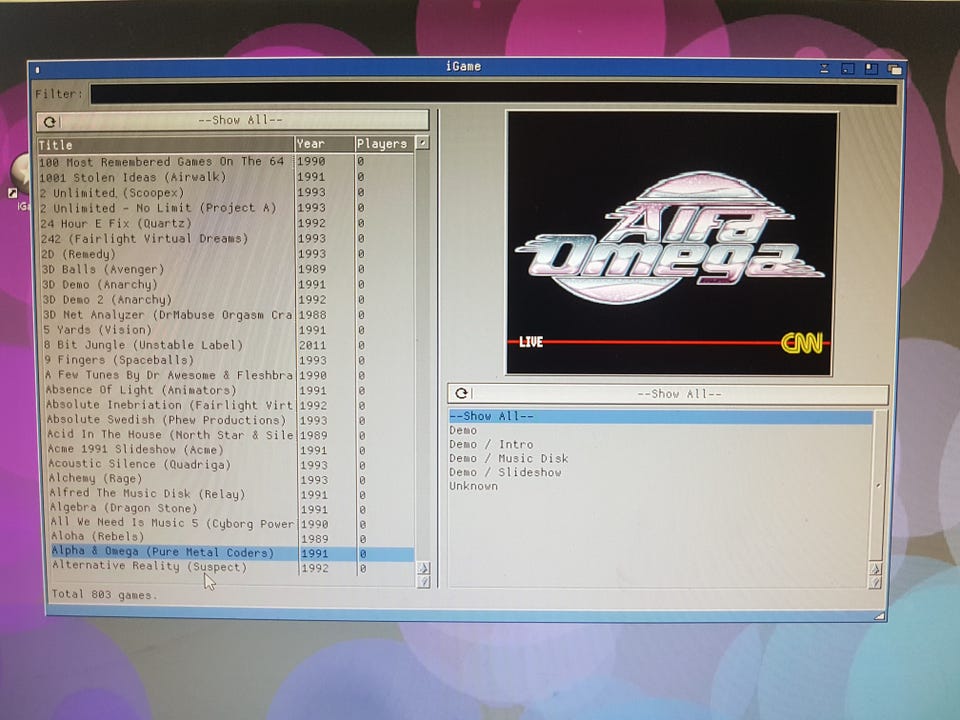The image size is (960, 720).
Task: Select Acme 1991 Slideshow (Acme)
Action: point(231,449)
